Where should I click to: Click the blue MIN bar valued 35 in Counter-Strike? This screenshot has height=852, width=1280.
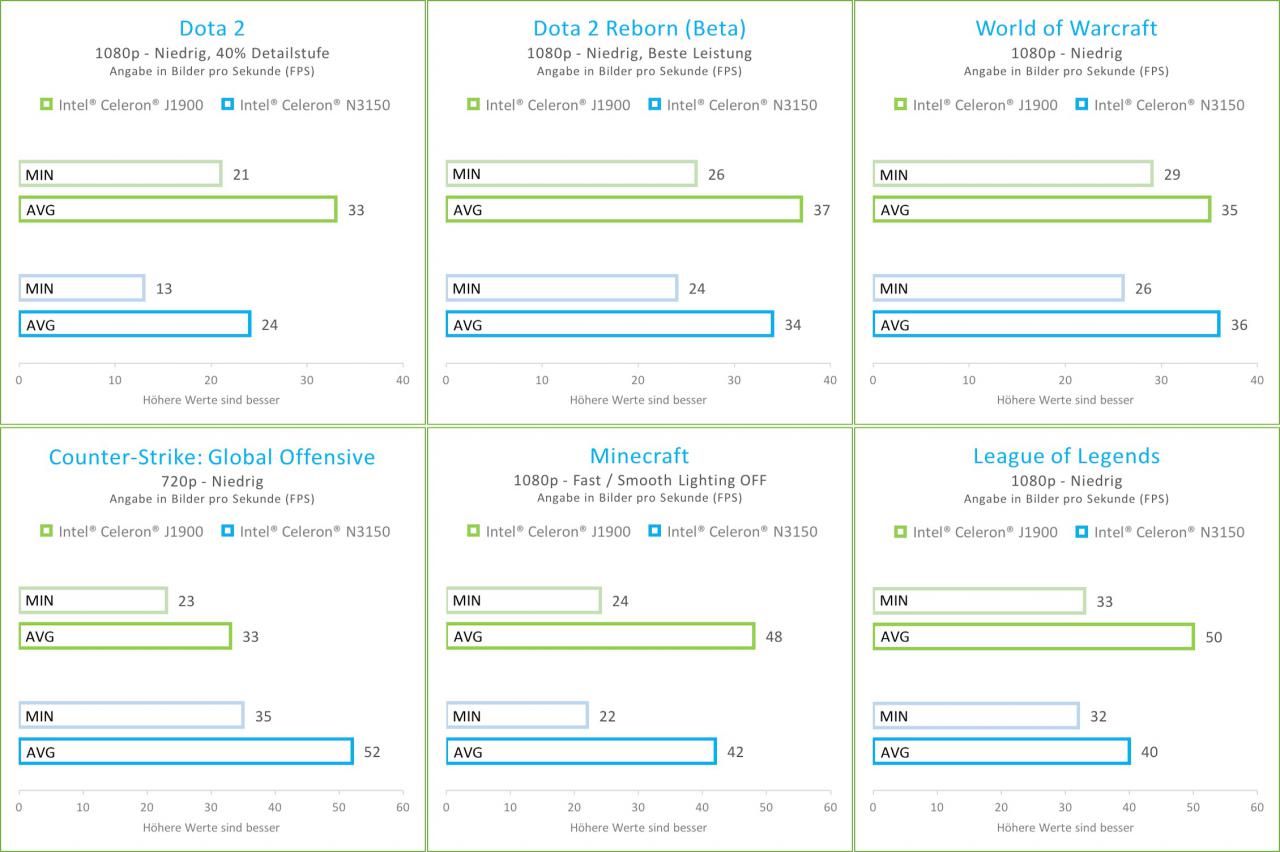131,716
